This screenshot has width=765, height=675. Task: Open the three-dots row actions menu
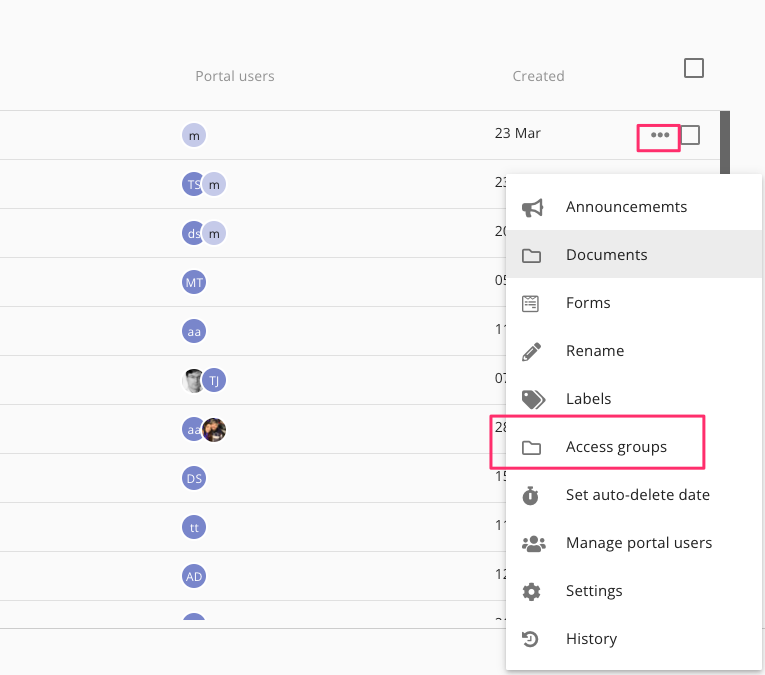click(x=659, y=135)
